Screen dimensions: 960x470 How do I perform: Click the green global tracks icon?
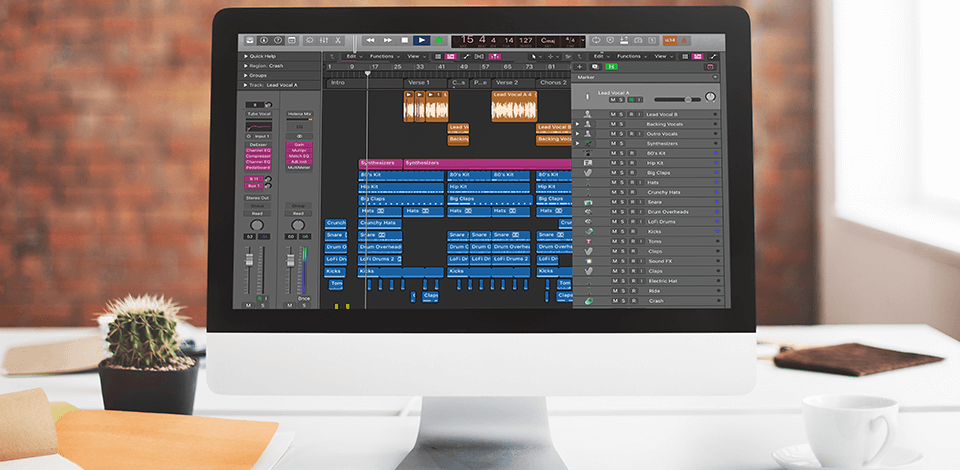(x=611, y=67)
